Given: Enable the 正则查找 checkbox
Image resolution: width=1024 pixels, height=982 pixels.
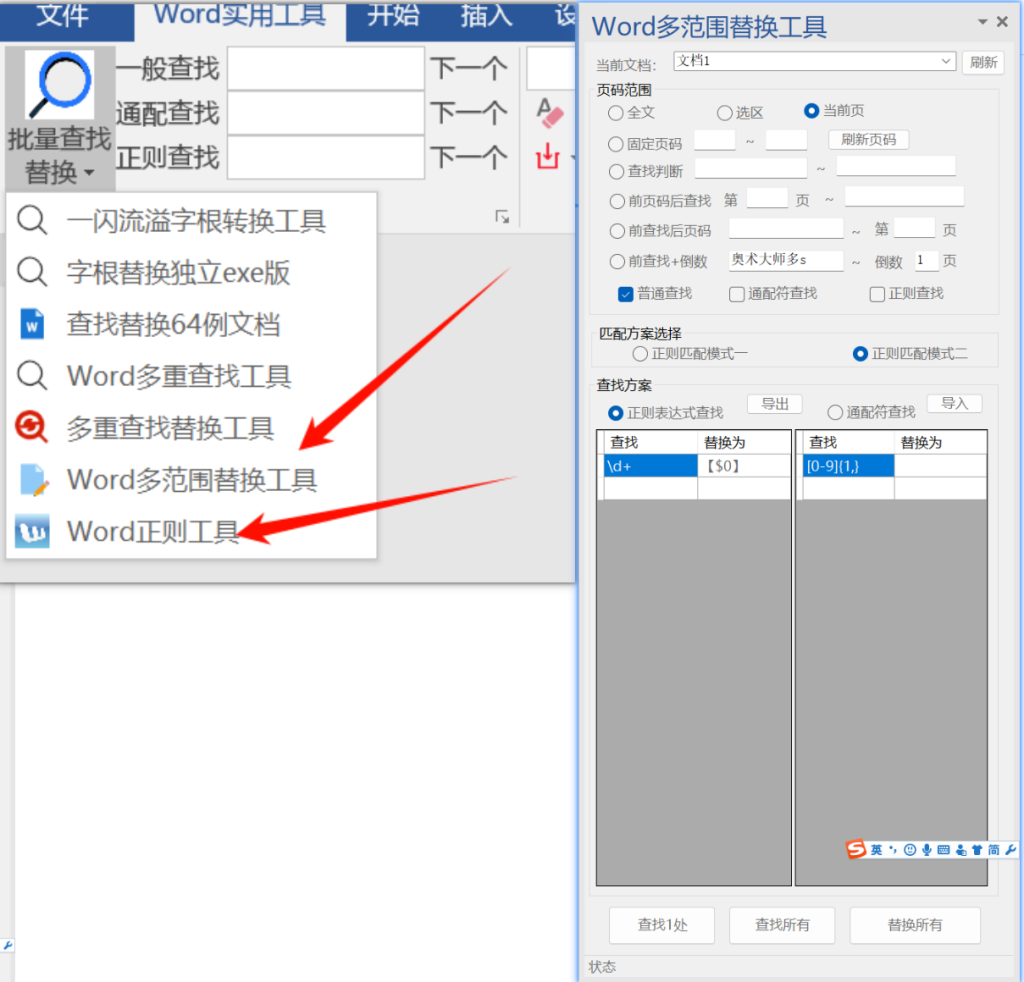Looking at the screenshot, I should coord(877,294).
